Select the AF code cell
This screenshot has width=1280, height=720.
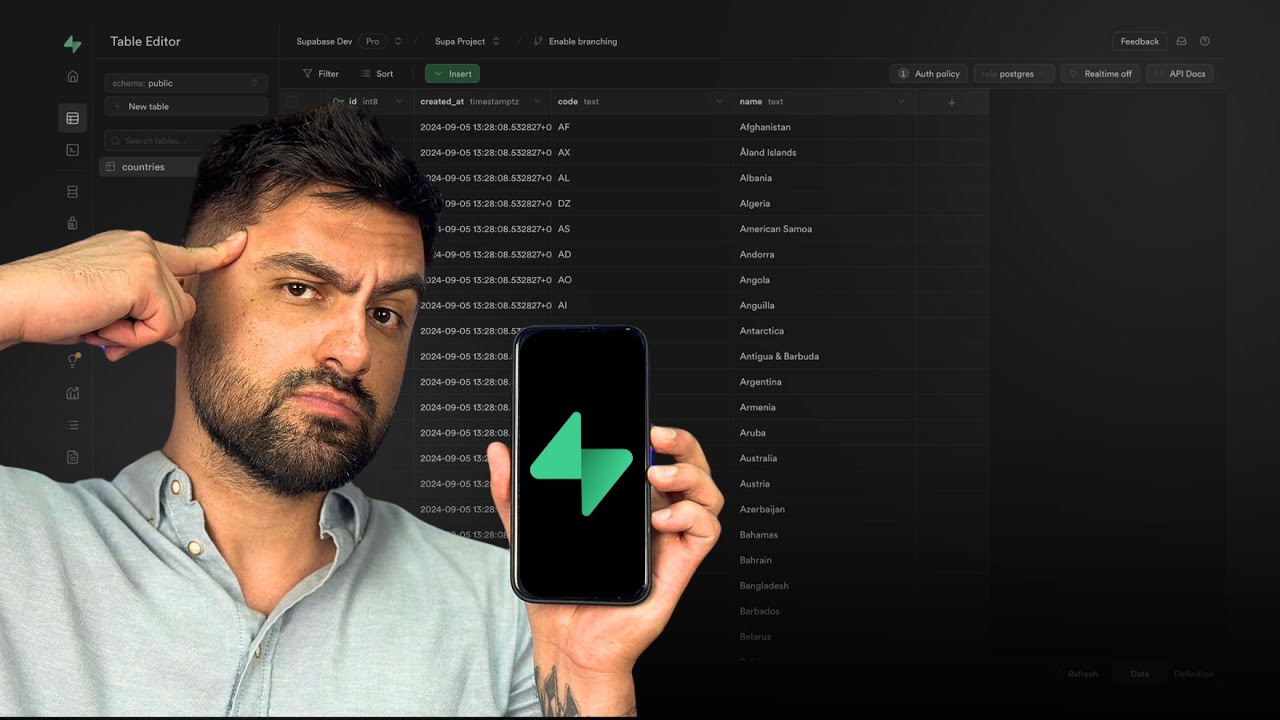click(x=642, y=127)
